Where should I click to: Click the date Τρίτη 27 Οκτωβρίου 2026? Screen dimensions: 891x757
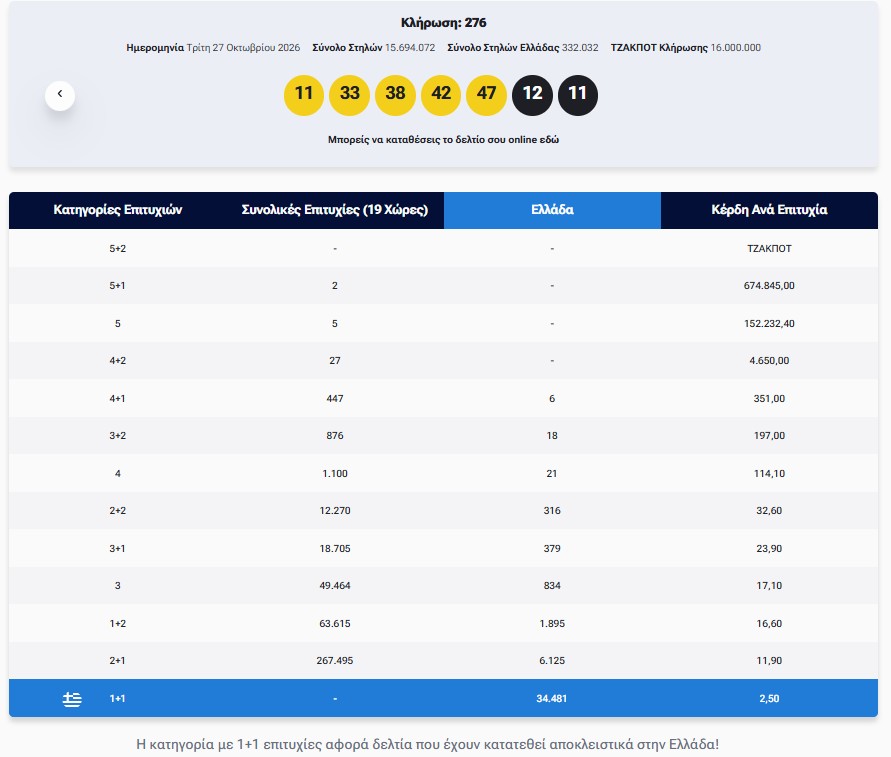tap(243, 48)
